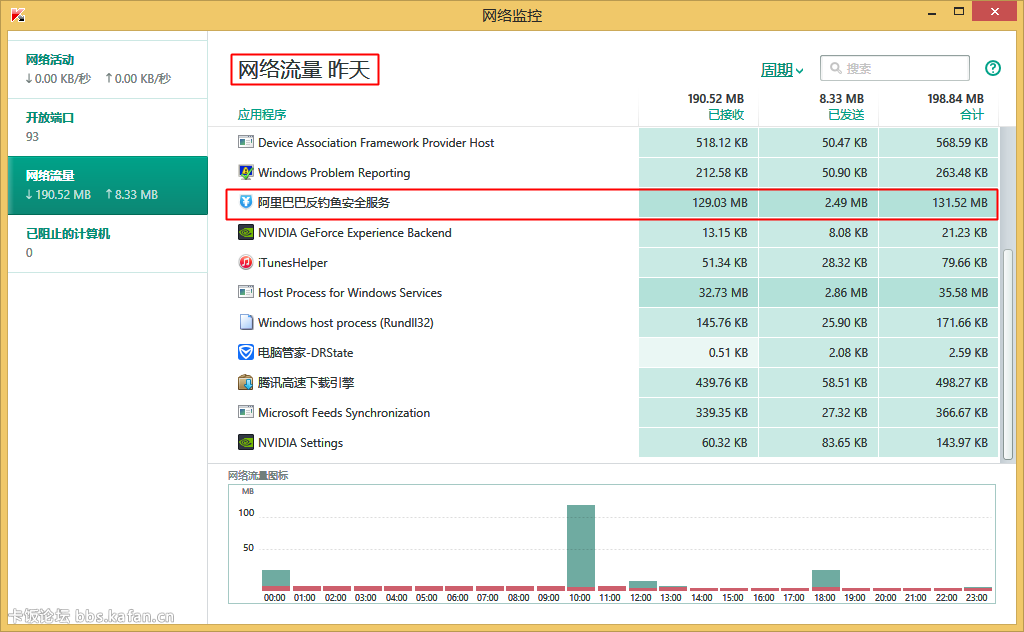1024x632 pixels.
Task: Click the Rundll32 file icon
Action: [246, 323]
